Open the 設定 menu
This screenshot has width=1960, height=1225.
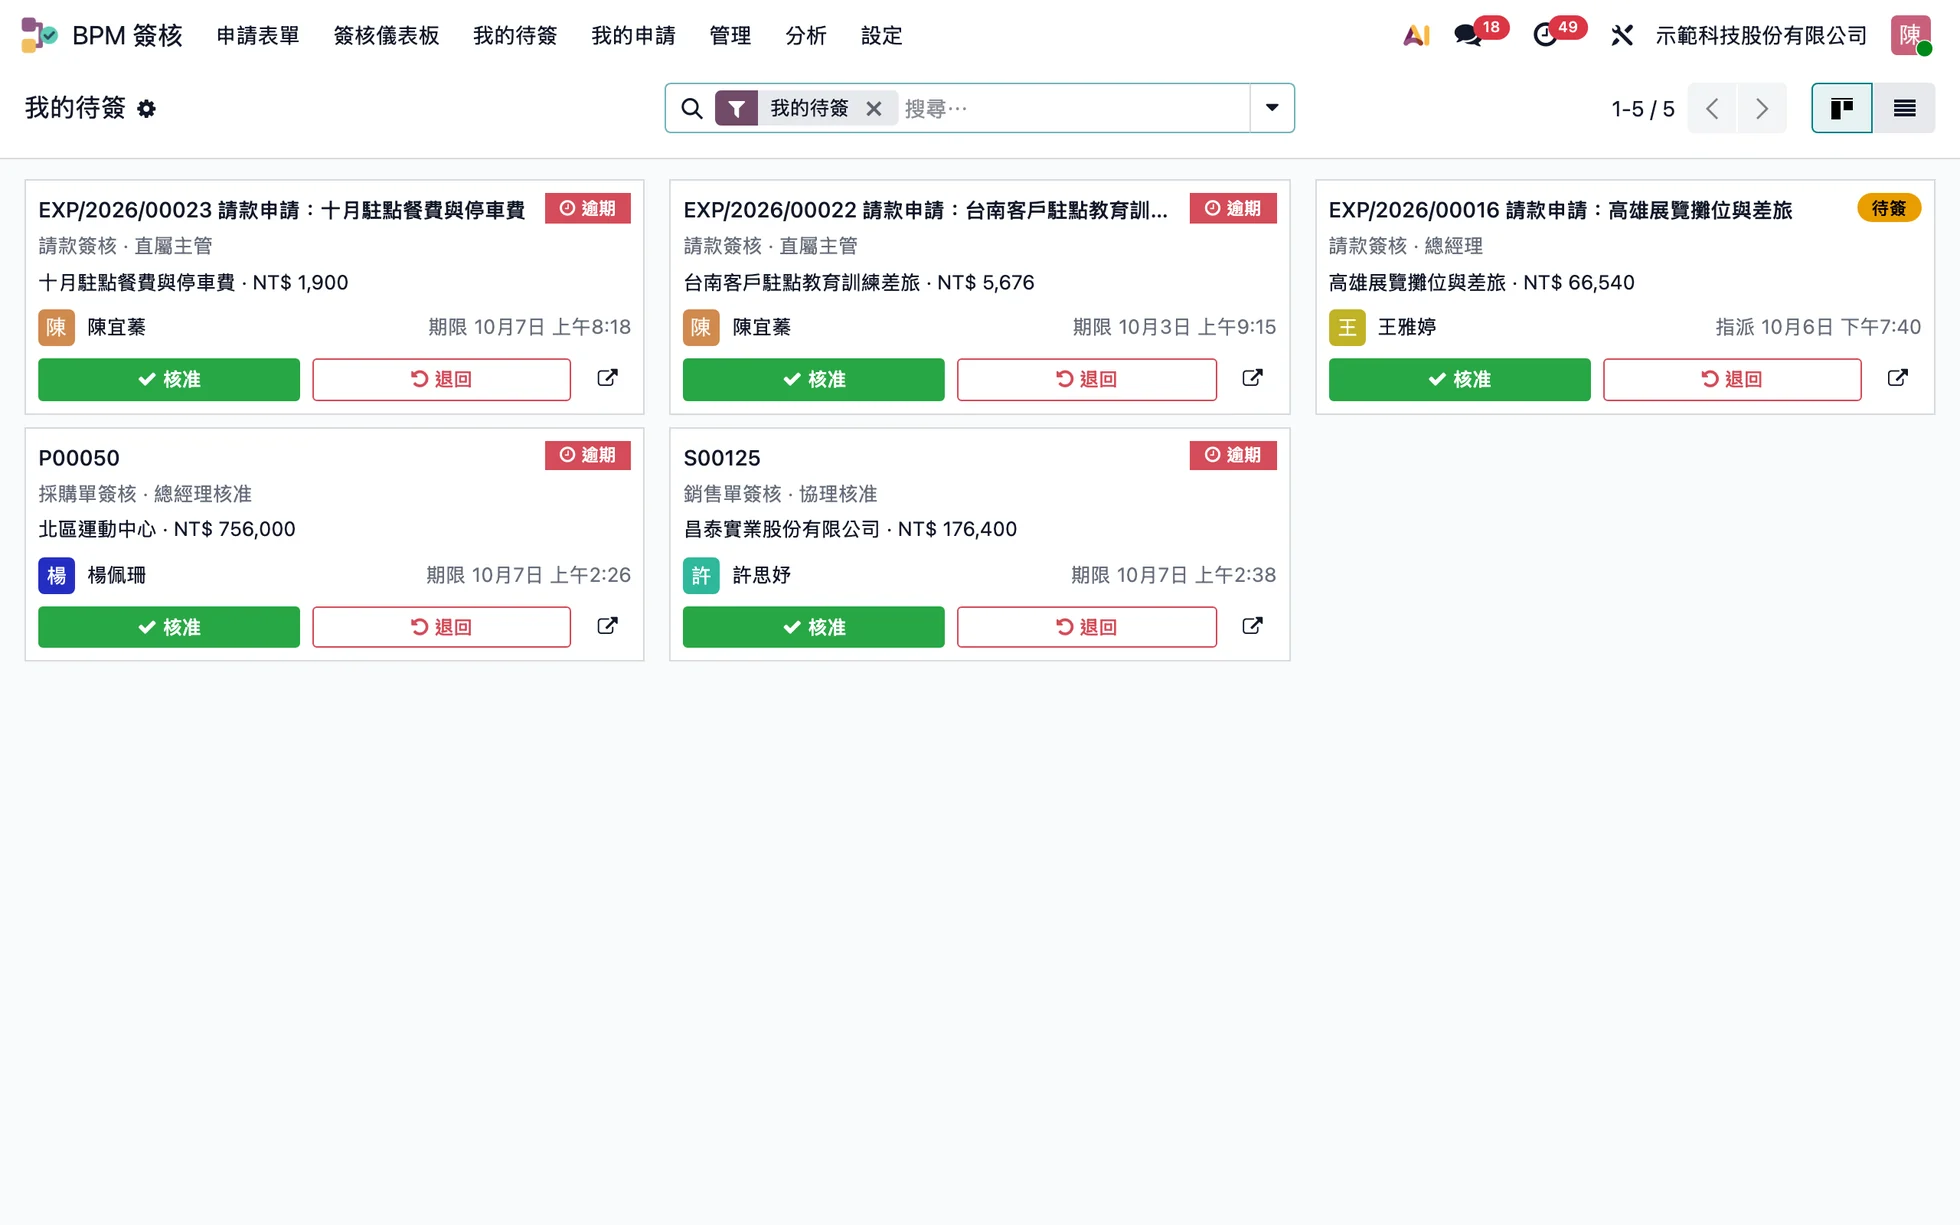click(x=882, y=36)
